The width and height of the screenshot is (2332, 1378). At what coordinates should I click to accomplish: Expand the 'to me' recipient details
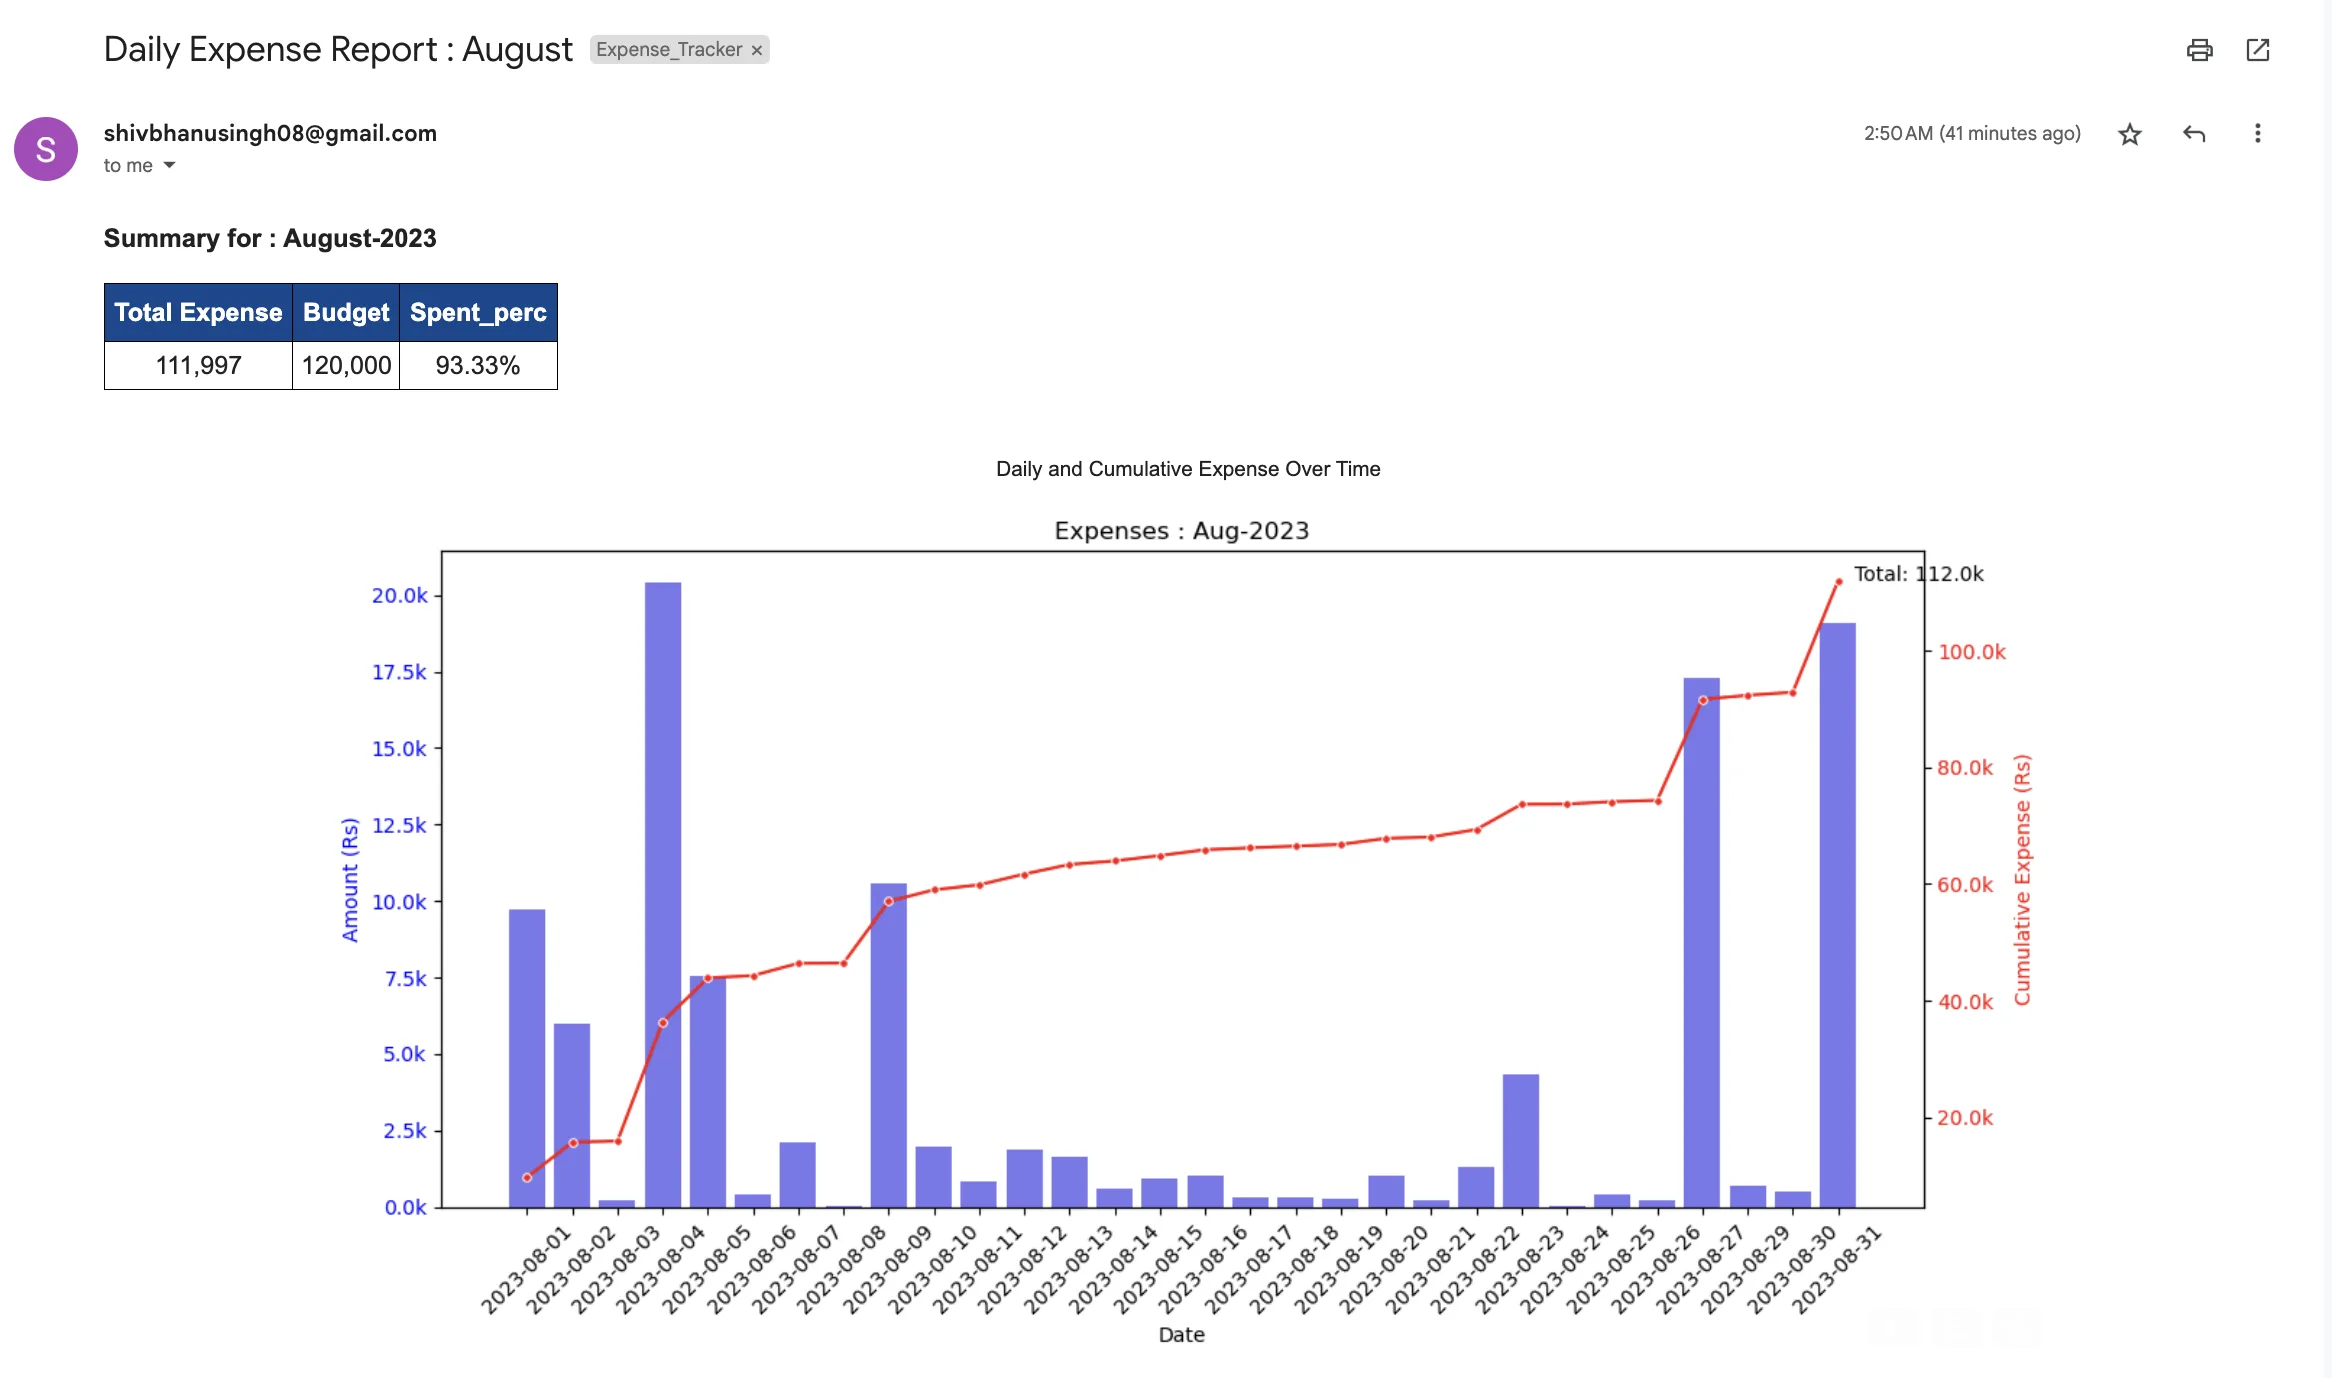click(138, 165)
